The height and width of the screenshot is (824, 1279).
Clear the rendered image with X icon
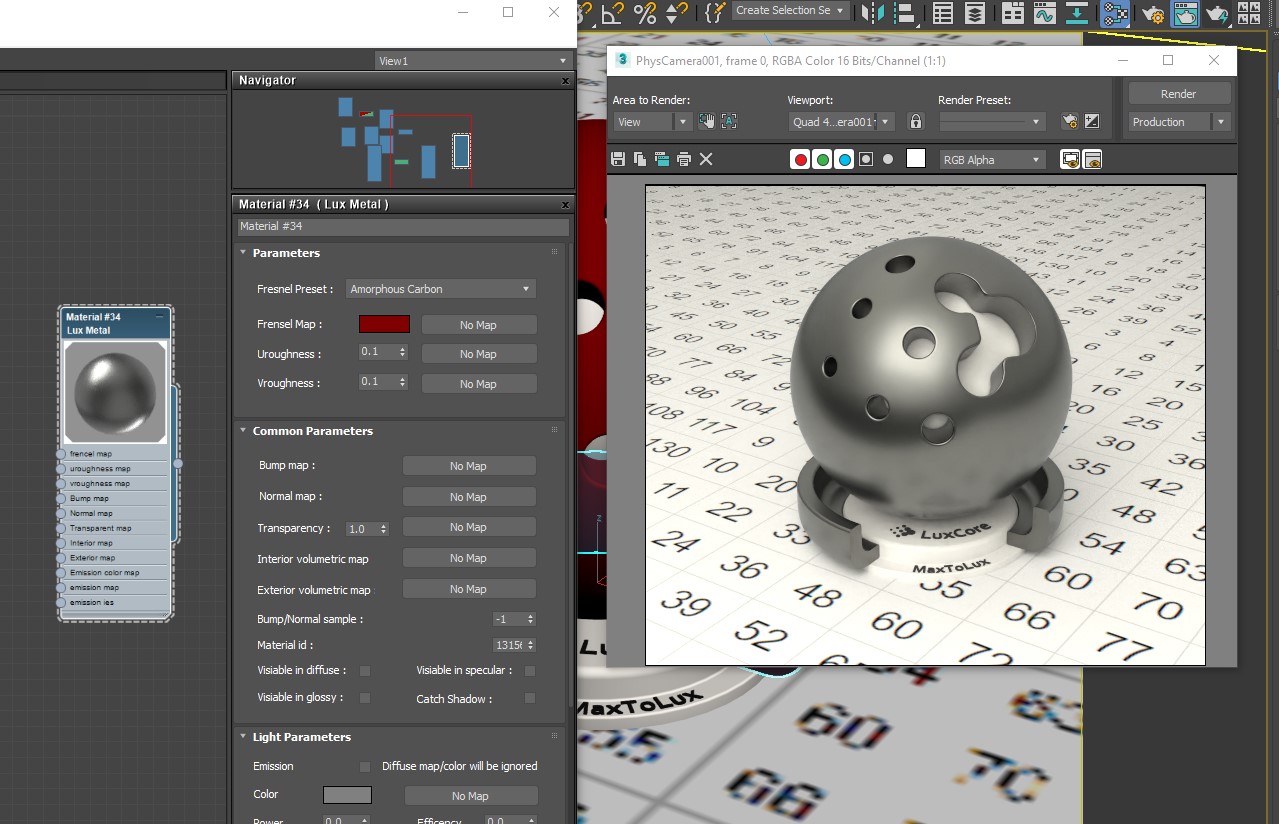coord(706,159)
